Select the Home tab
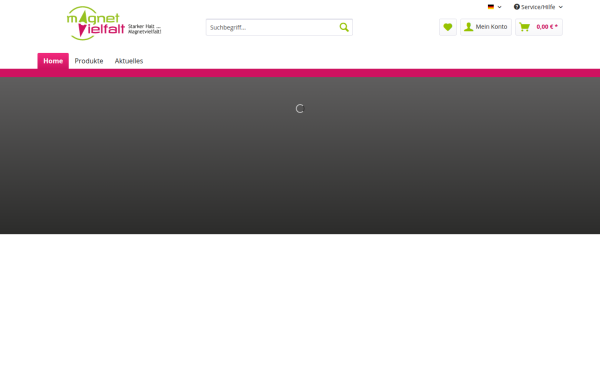The width and height of the screenshot is (600, 375). [x=53, y=61]
